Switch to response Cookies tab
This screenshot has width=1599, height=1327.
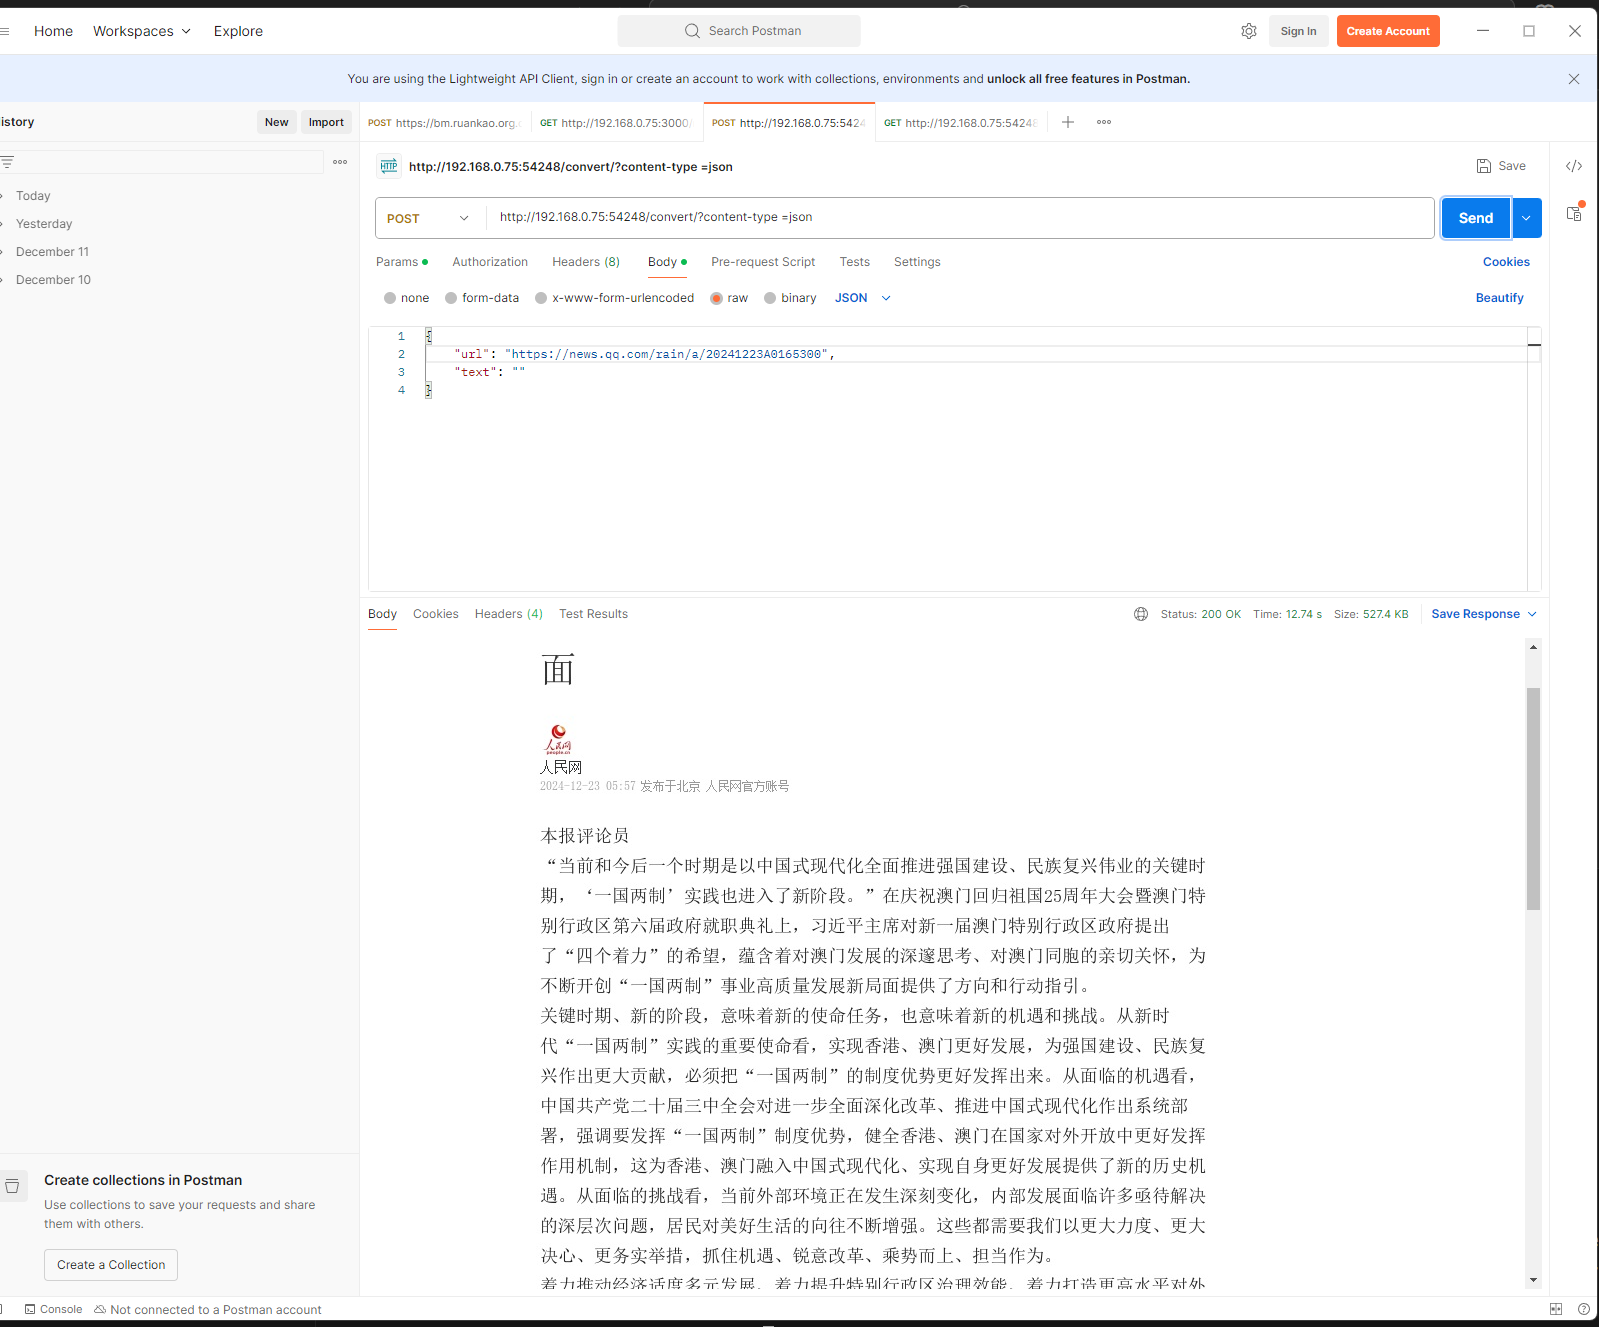pyautogui.click(x=436, y=614)
